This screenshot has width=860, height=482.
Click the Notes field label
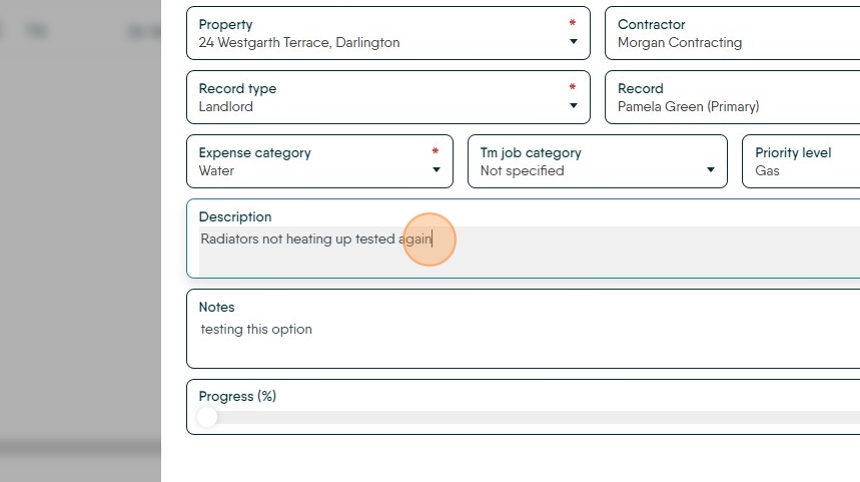[216, 307]
